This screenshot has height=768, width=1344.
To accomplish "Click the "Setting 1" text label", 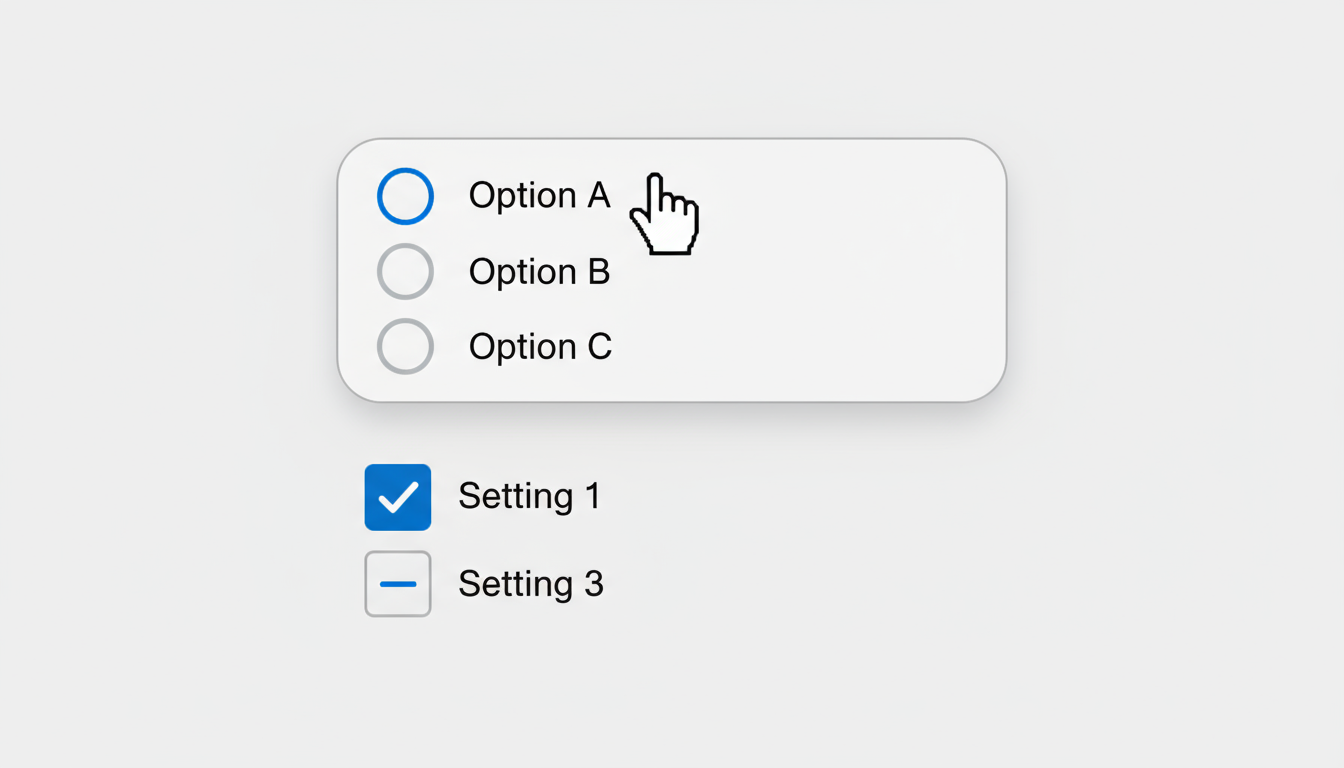I will (529, 496).
